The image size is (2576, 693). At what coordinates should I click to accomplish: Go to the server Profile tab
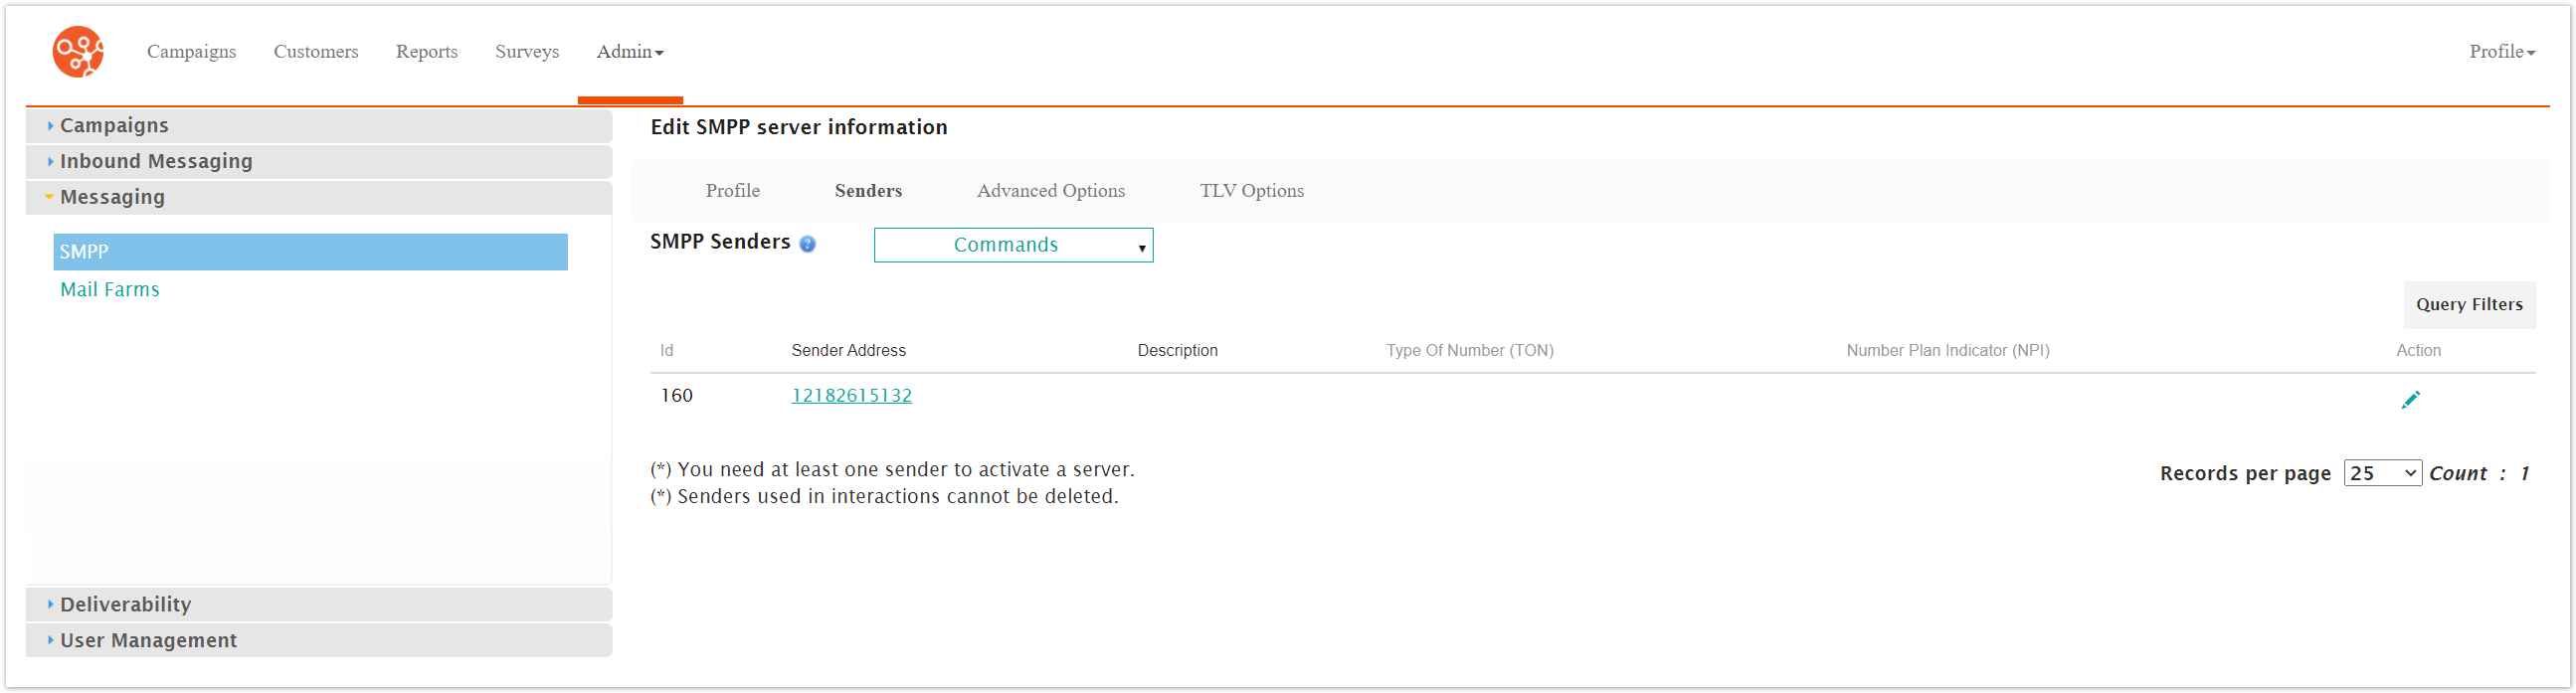pyautogui.click(x=732, y=191)
